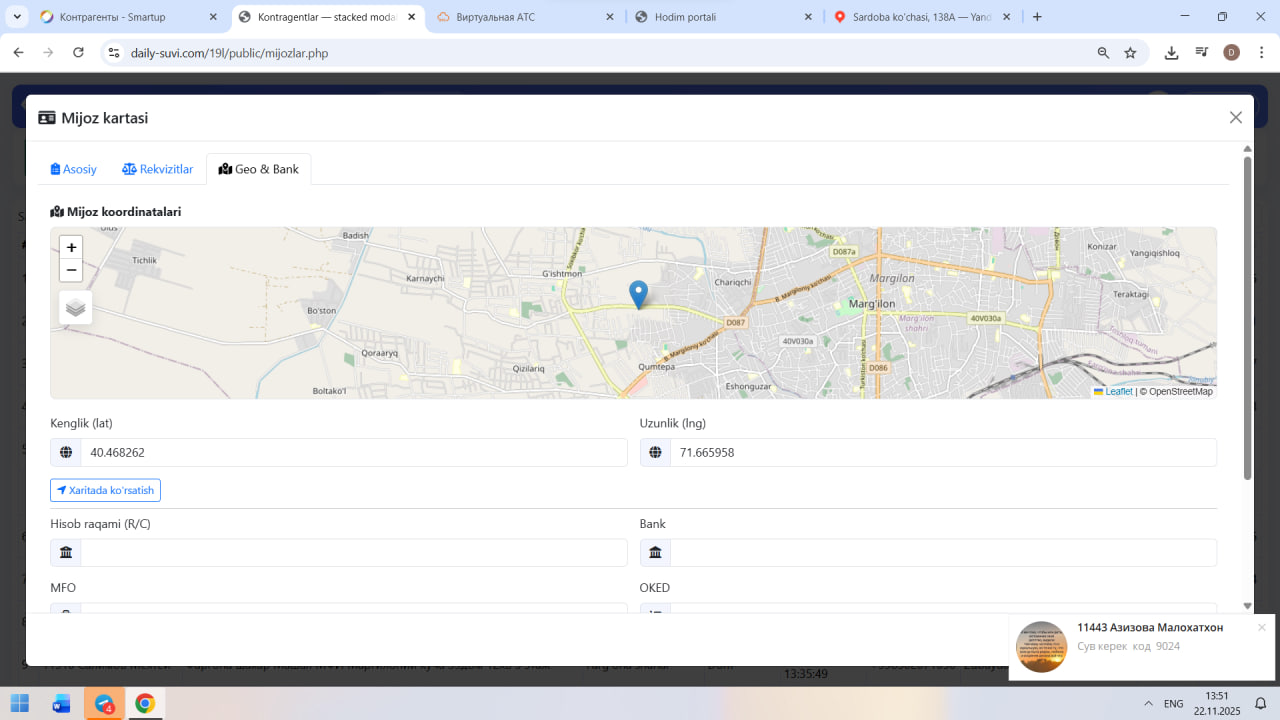
Task: Open the map layers control
Action: (x=76, y=308)
